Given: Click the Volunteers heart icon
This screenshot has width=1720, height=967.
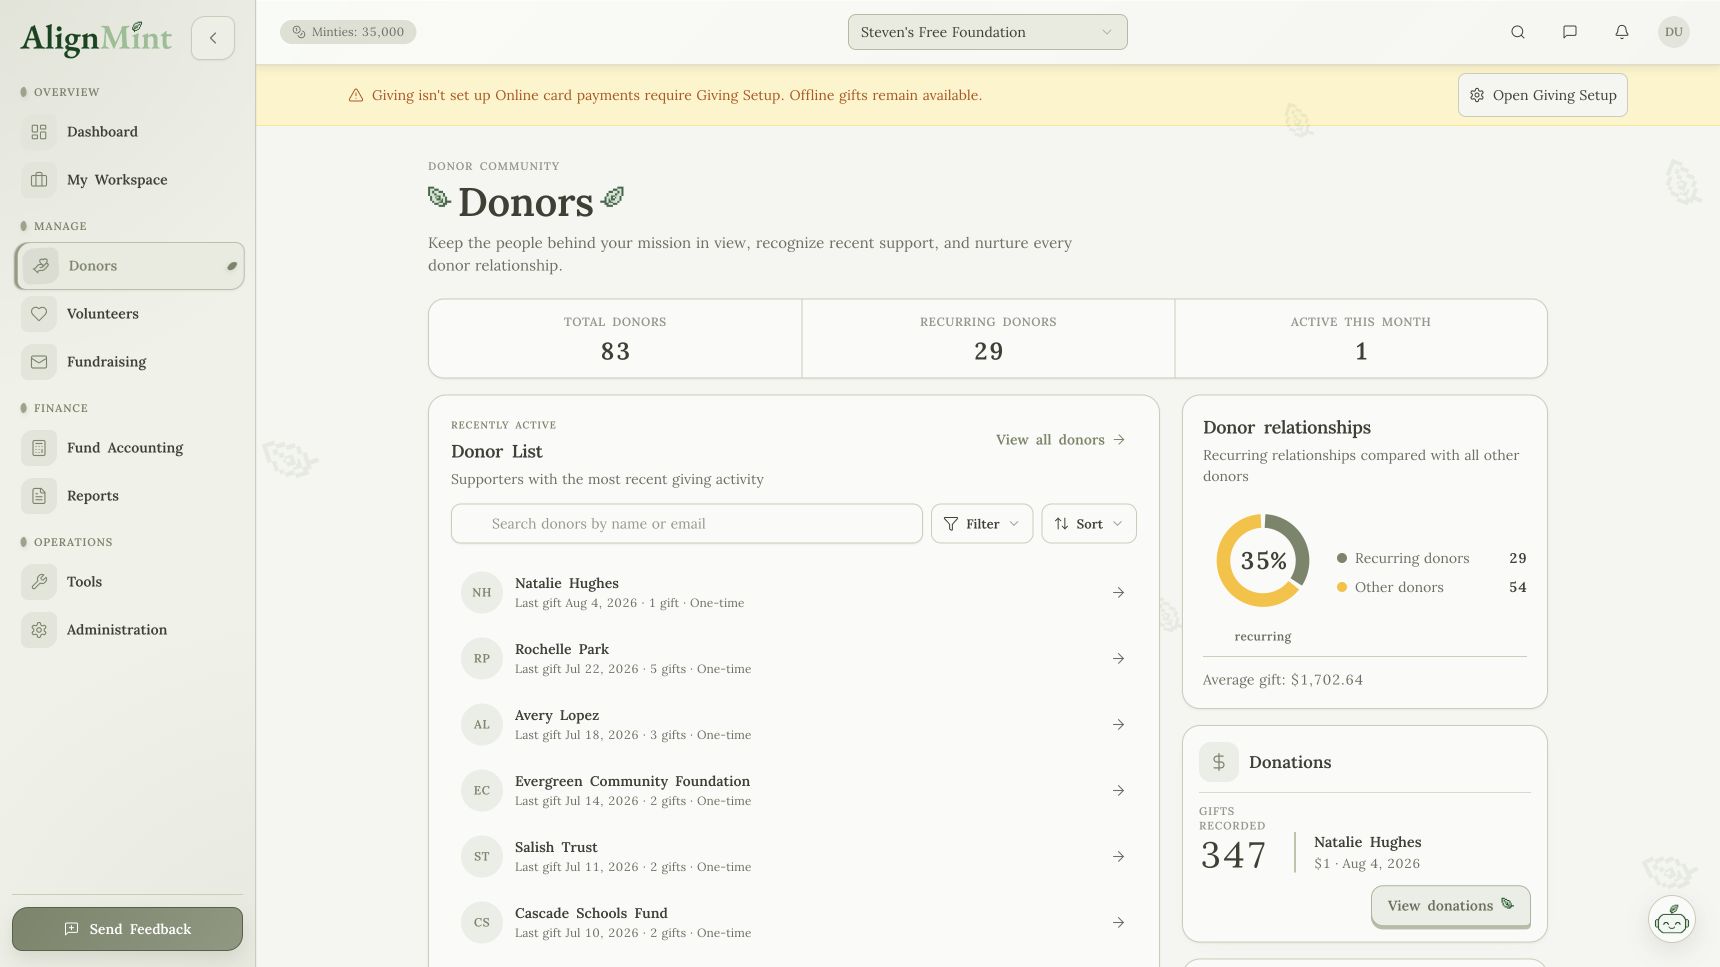Looking at the screenshot, I should (x=39, y=314).
